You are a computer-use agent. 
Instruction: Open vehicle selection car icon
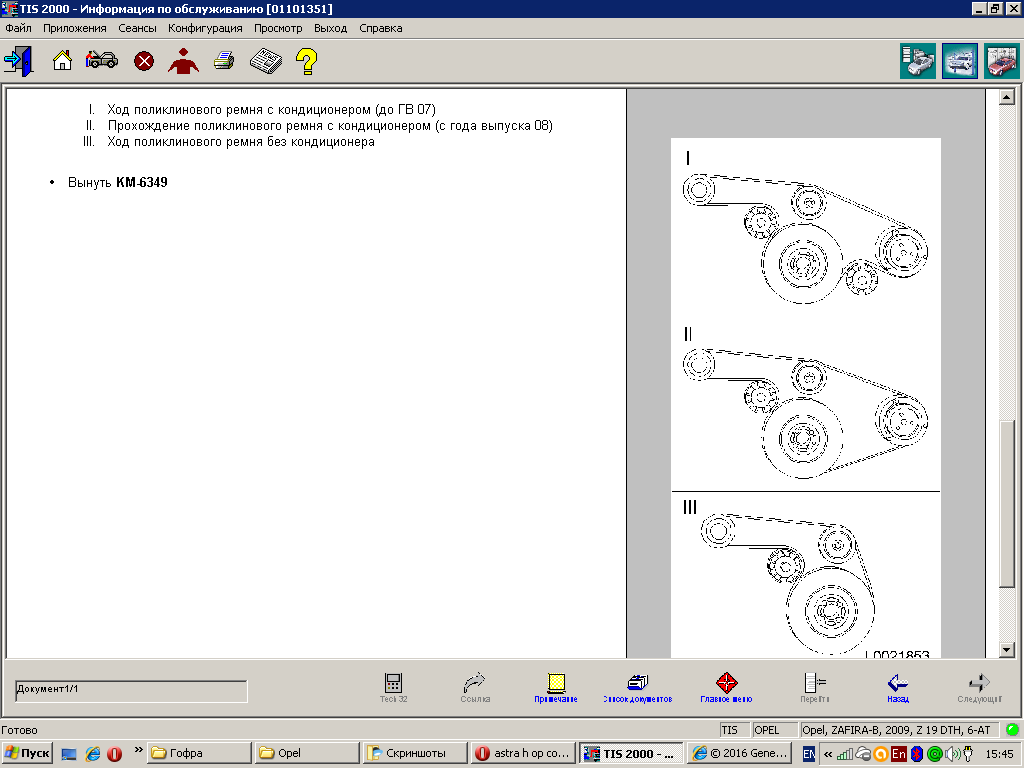click(102, 61)
